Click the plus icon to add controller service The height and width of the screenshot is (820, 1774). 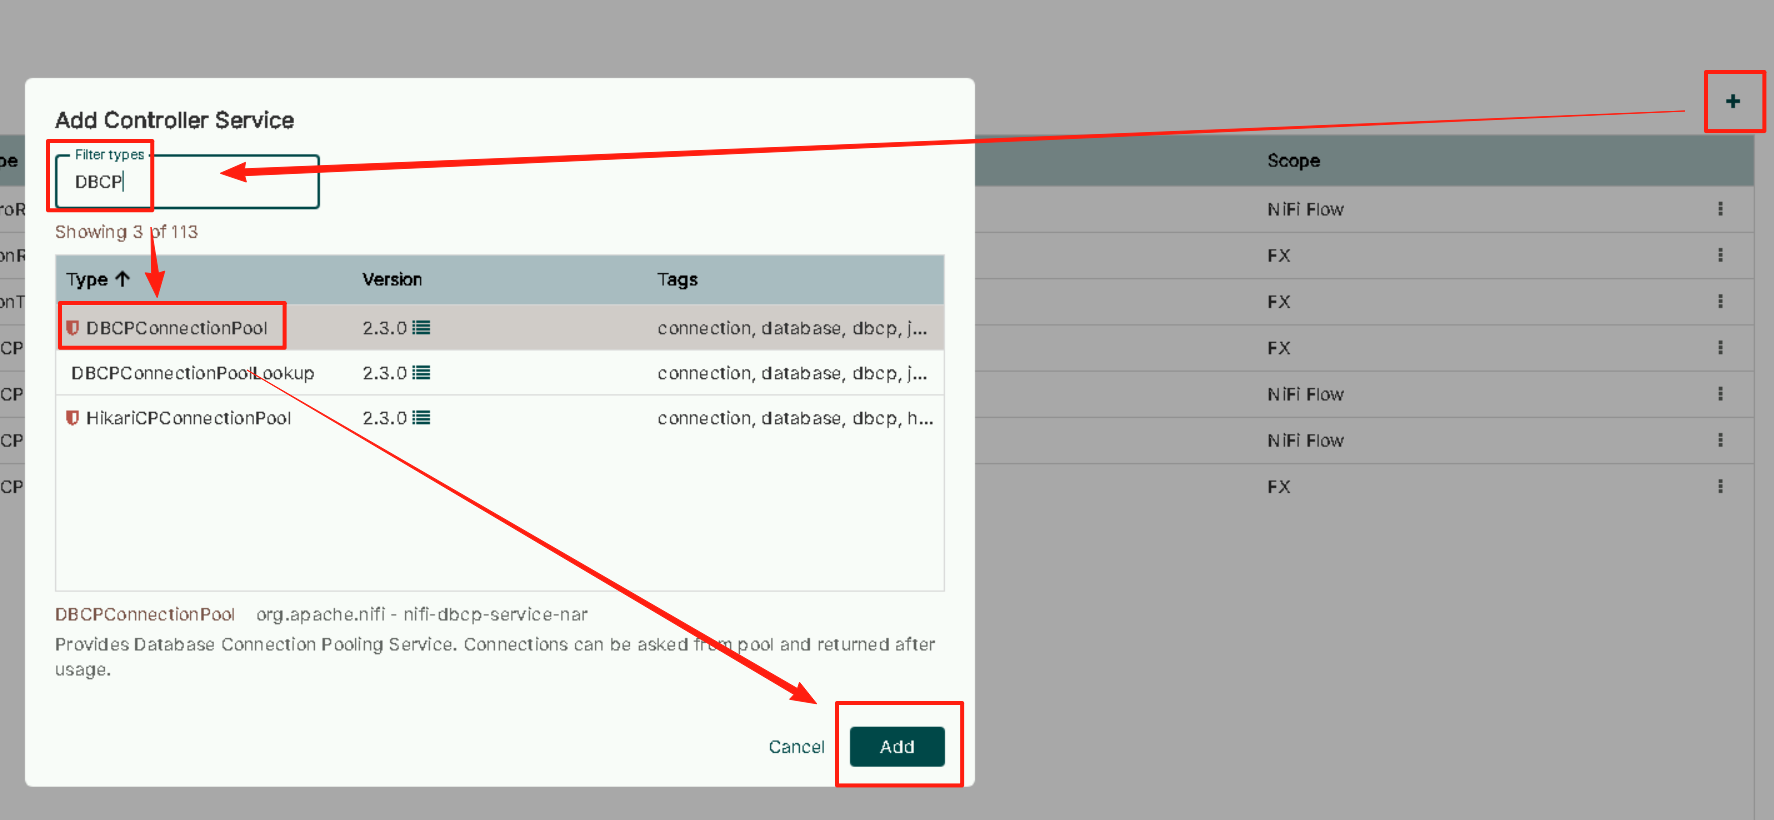point(1733,101)
